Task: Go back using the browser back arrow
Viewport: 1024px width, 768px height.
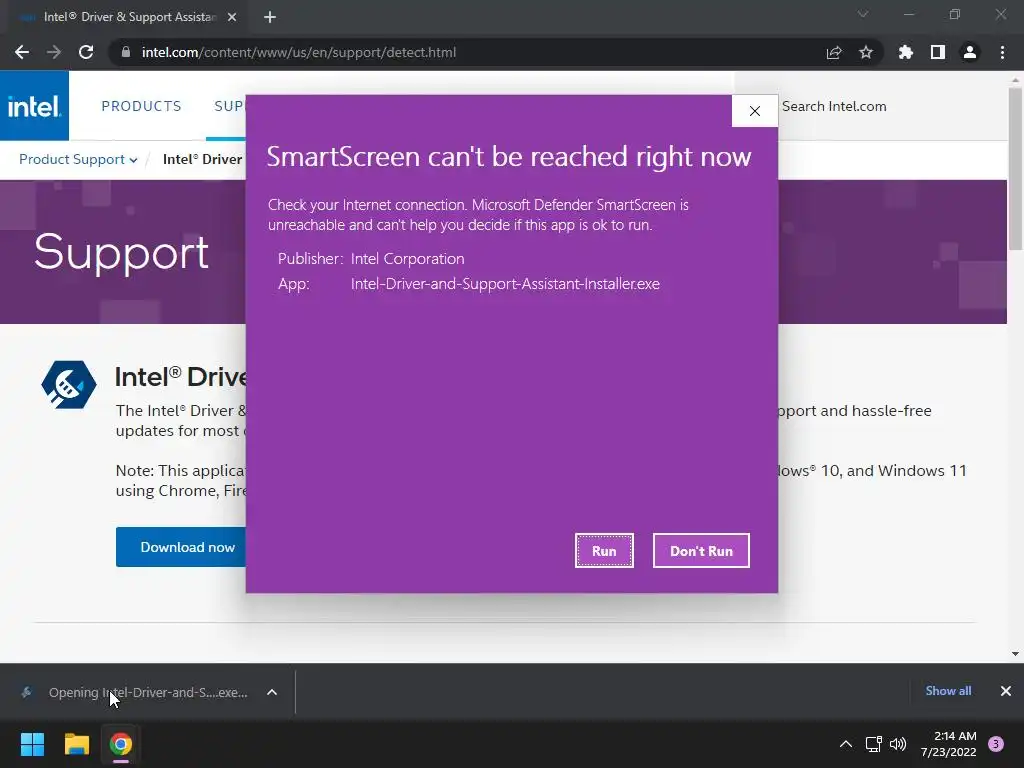Action: tap(22, 52)
